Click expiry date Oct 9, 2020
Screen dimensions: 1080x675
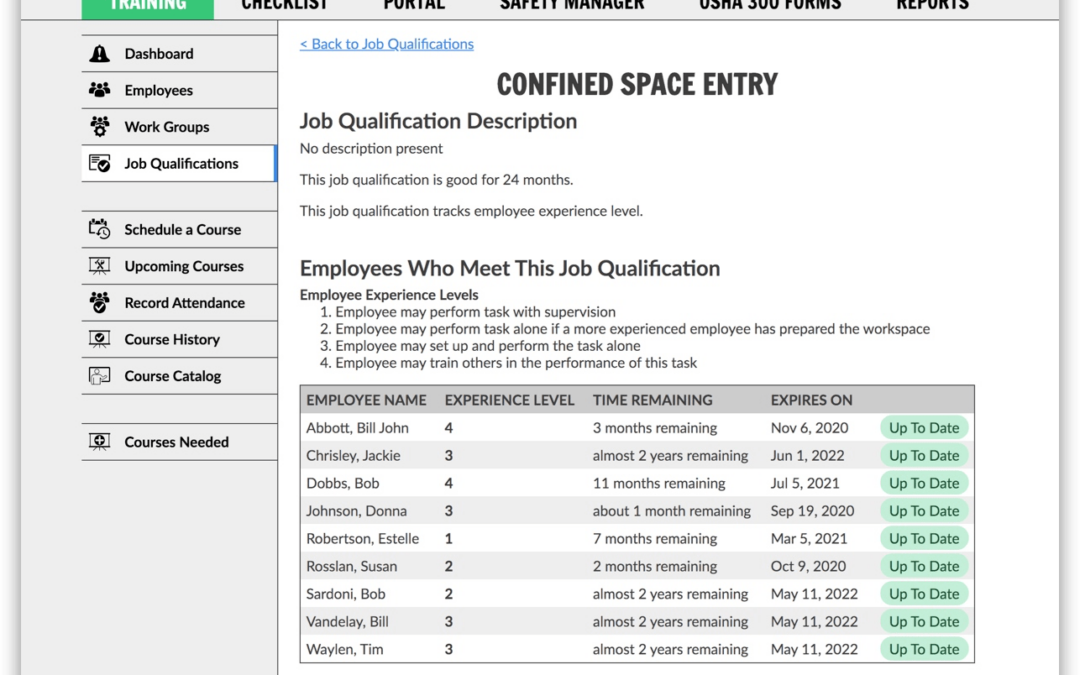coord(809,566)
